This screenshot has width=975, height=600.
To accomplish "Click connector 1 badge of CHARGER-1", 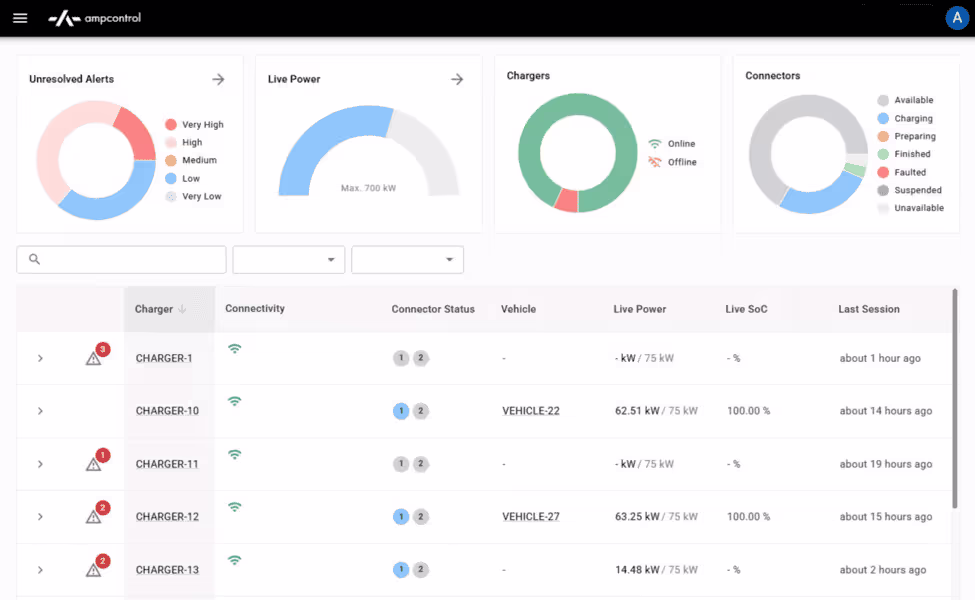I will coord(401,358).
